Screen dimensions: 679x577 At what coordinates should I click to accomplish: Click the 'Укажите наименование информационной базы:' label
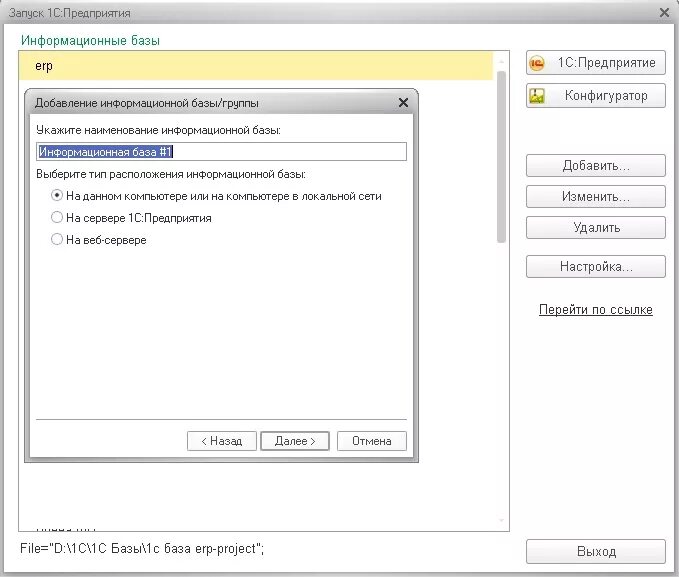coord(158,130)
